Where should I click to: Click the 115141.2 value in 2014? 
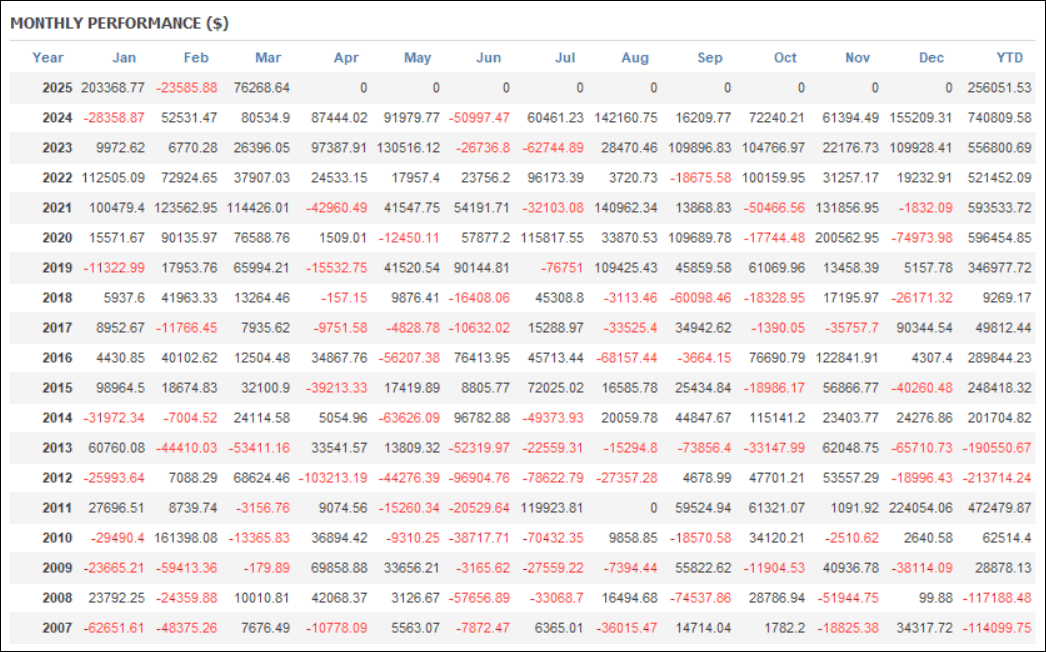click(x=777, y=418)
